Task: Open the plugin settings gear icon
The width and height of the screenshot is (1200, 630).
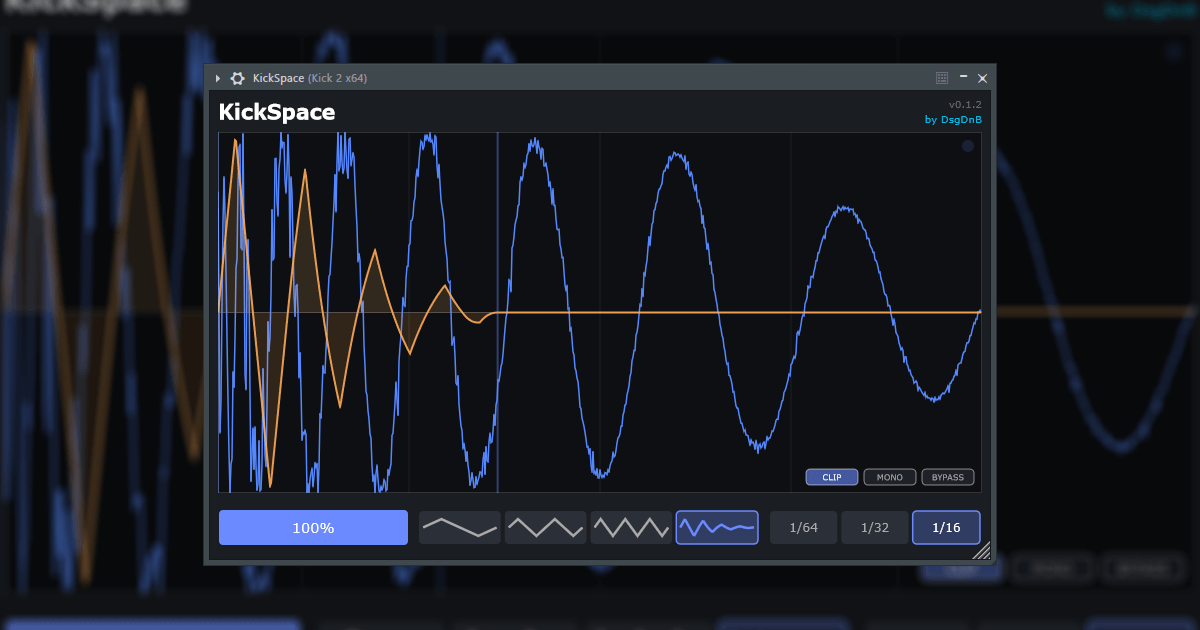Action: (x=237, y=77)
